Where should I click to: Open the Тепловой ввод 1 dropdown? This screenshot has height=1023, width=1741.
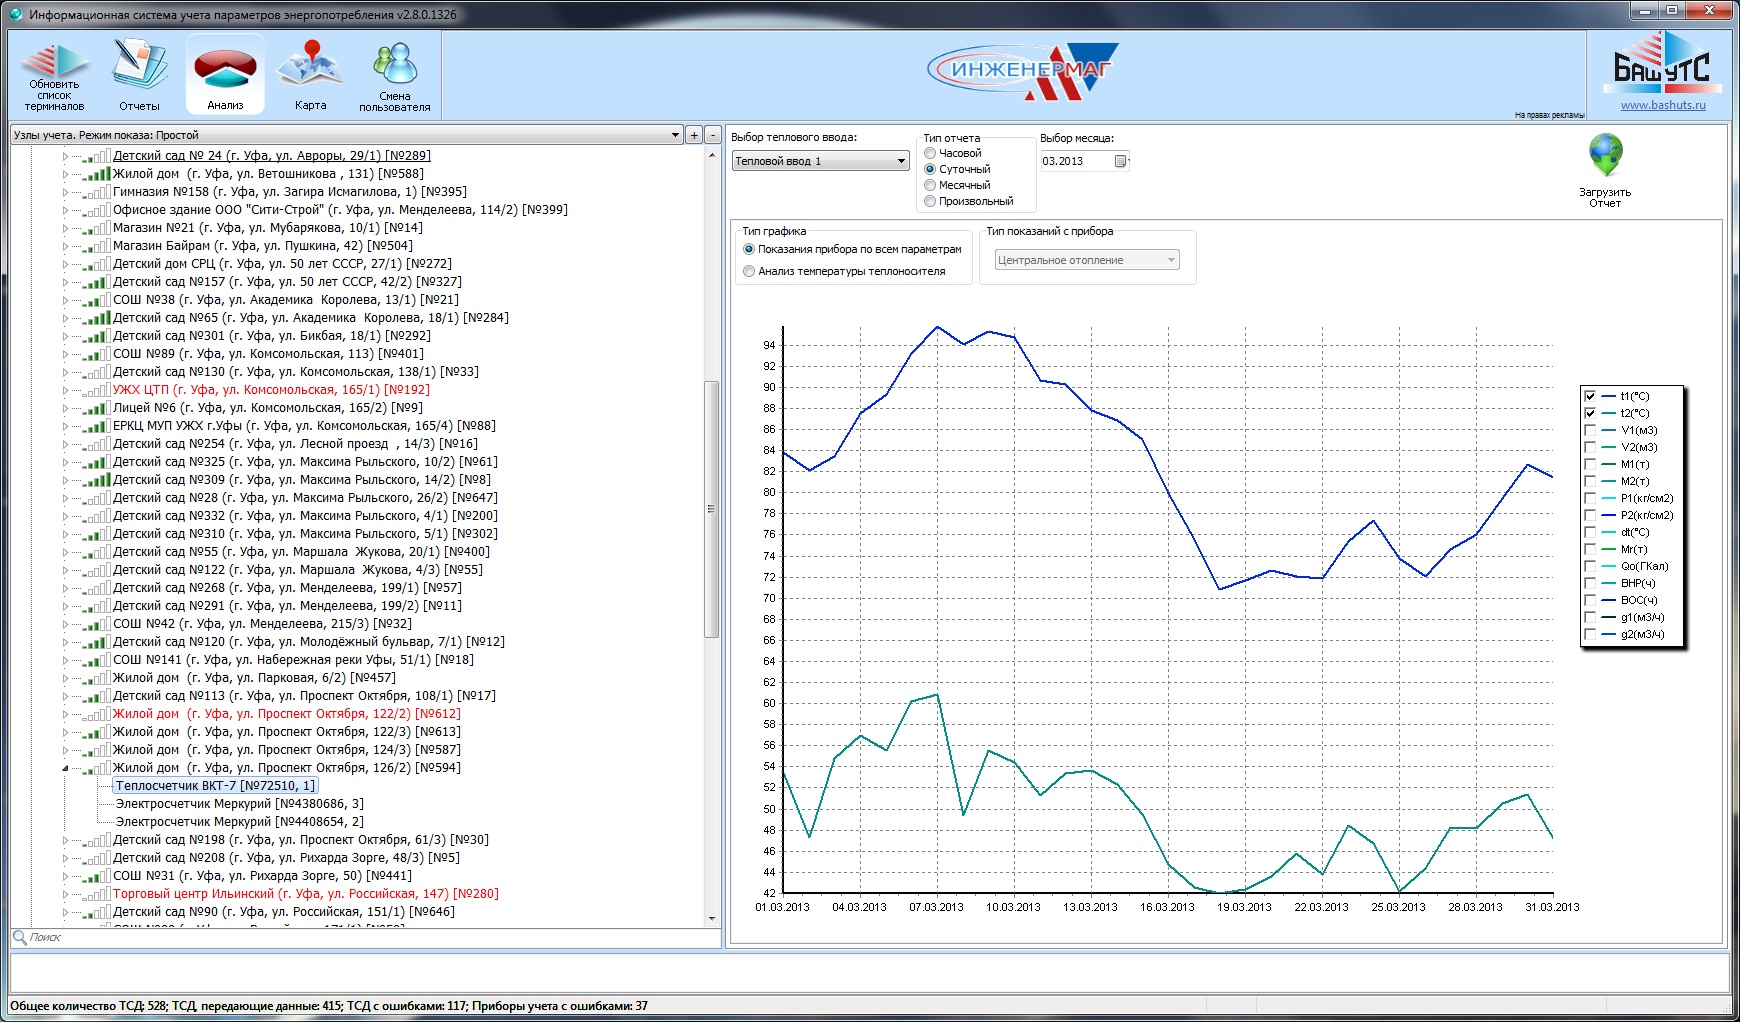tap(820, 161)
